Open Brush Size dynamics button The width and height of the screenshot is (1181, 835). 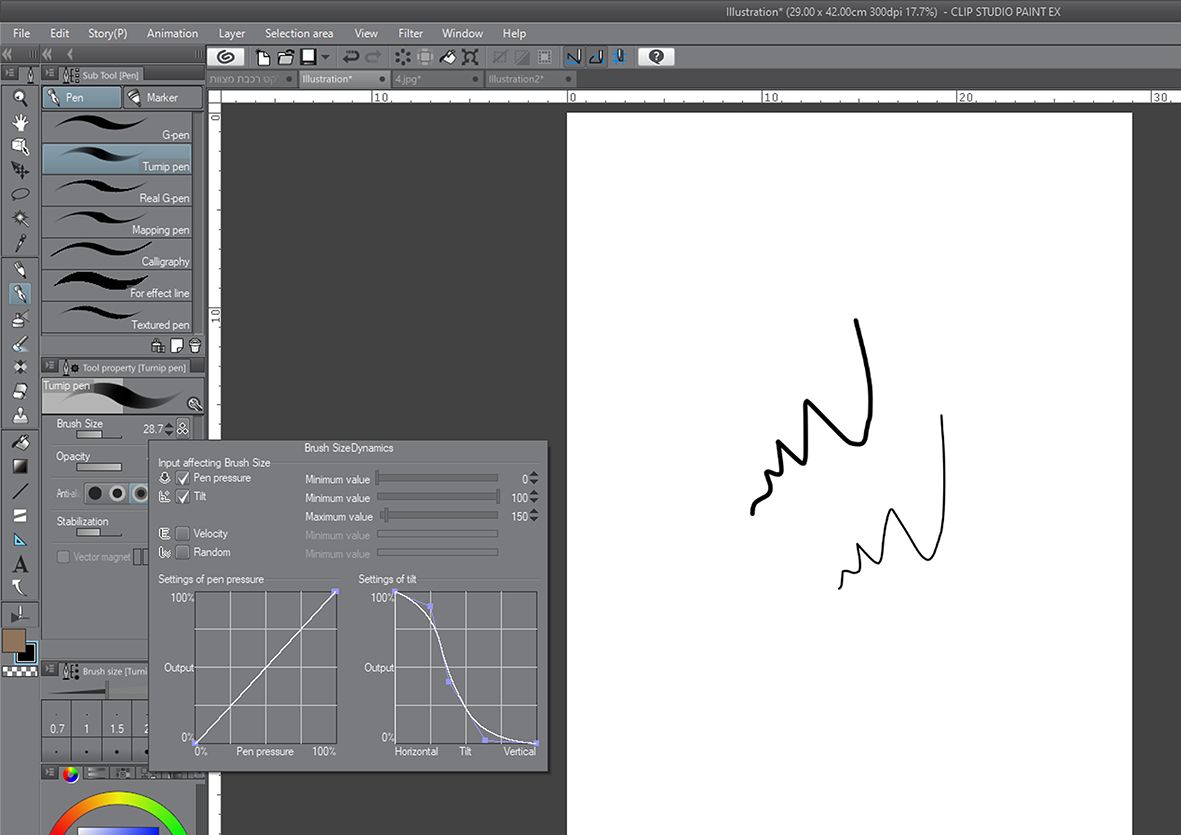[x=182, y=428]
